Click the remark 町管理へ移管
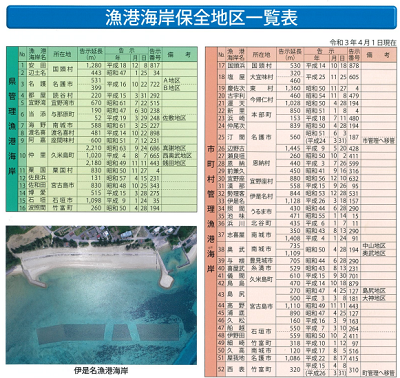Viewport: 400px width, 378px height. pos(378,373)
